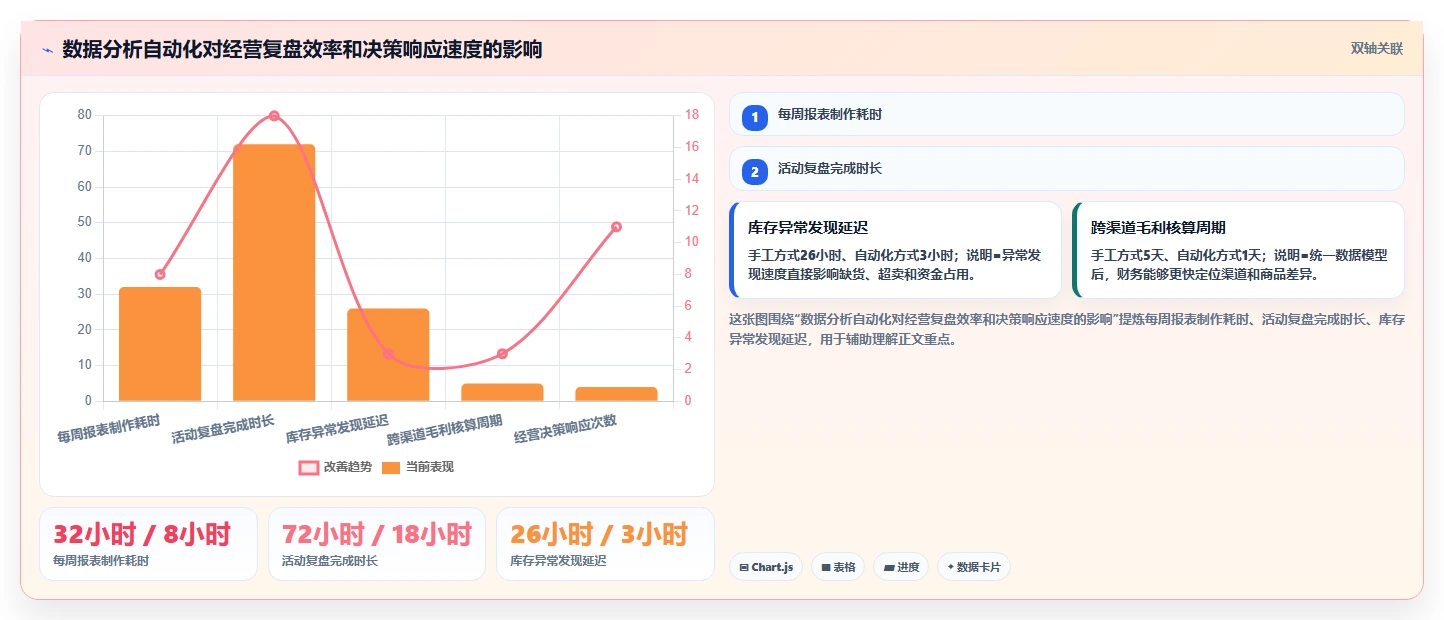Toggle the 改善趋势 legend item
1444x620 pixels.
[x=335, y=467]
